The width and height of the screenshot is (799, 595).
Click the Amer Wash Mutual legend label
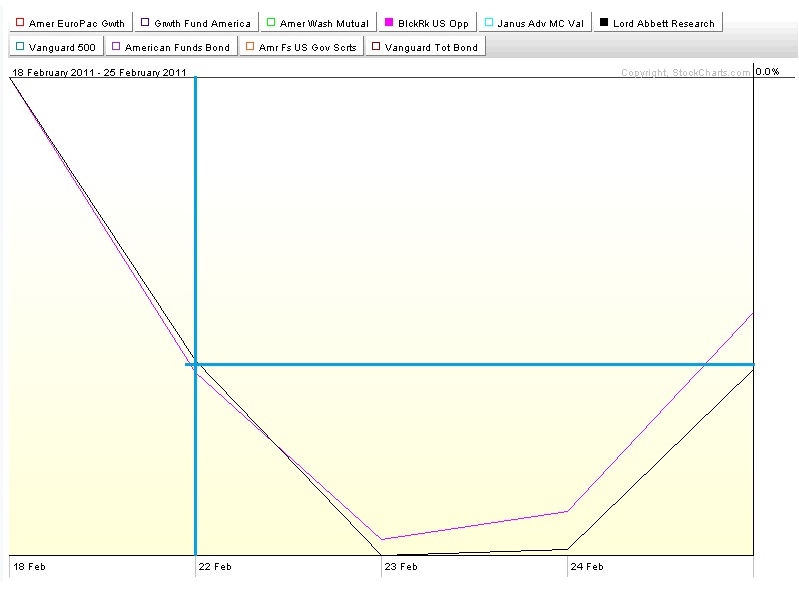pyautogui.click(x=324, y=23)
